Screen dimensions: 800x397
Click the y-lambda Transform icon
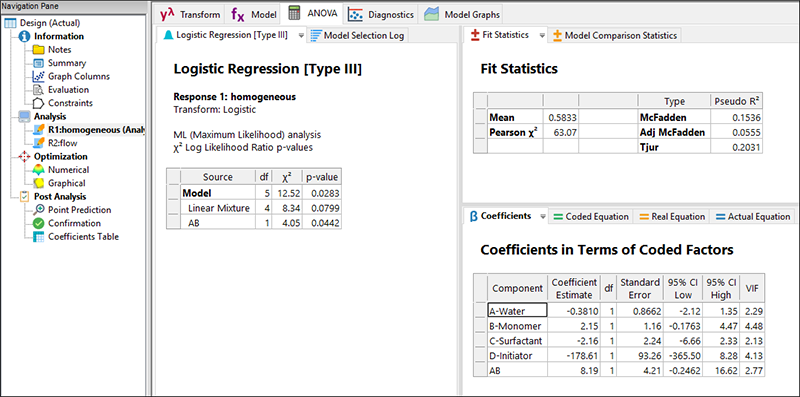pyautogui.click(x=167, y=14)
